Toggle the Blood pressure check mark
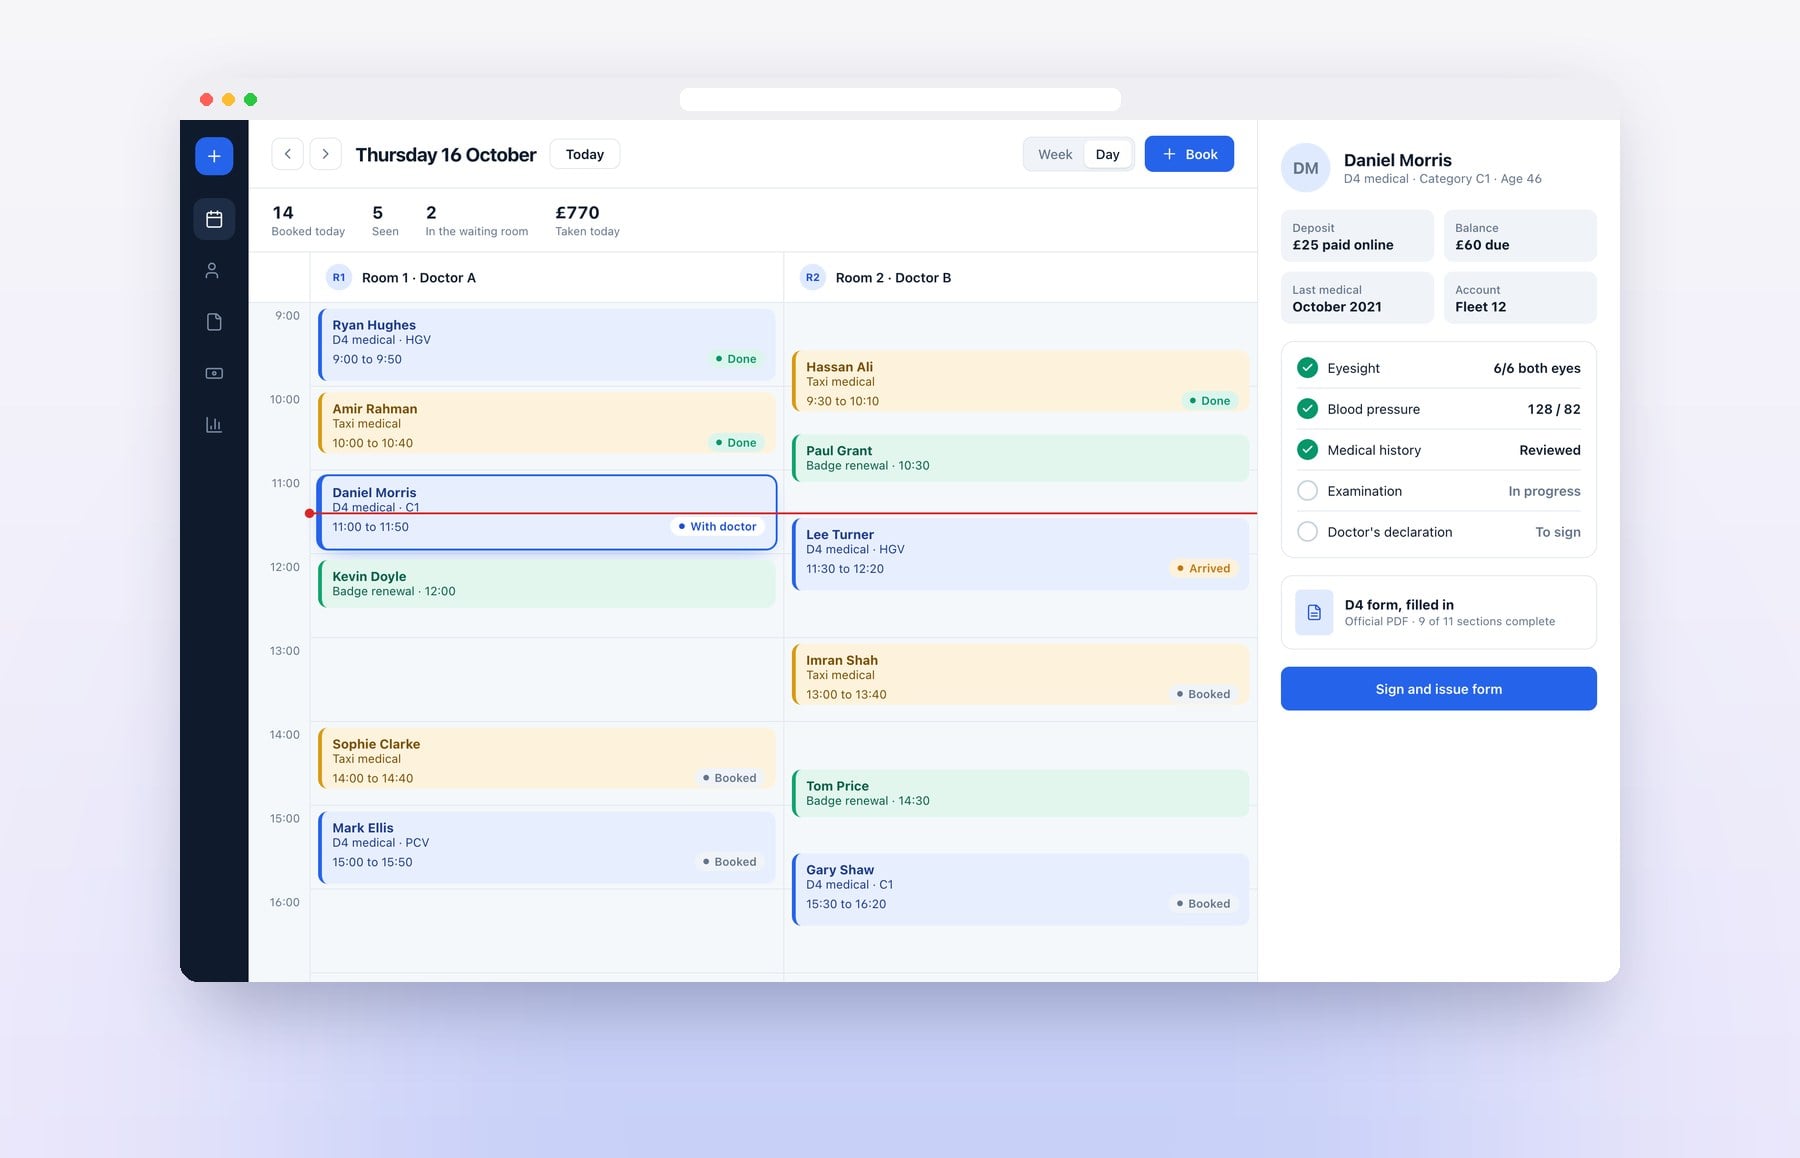The width and height of the screenshot is (1800, 1158). point(1307,409)
